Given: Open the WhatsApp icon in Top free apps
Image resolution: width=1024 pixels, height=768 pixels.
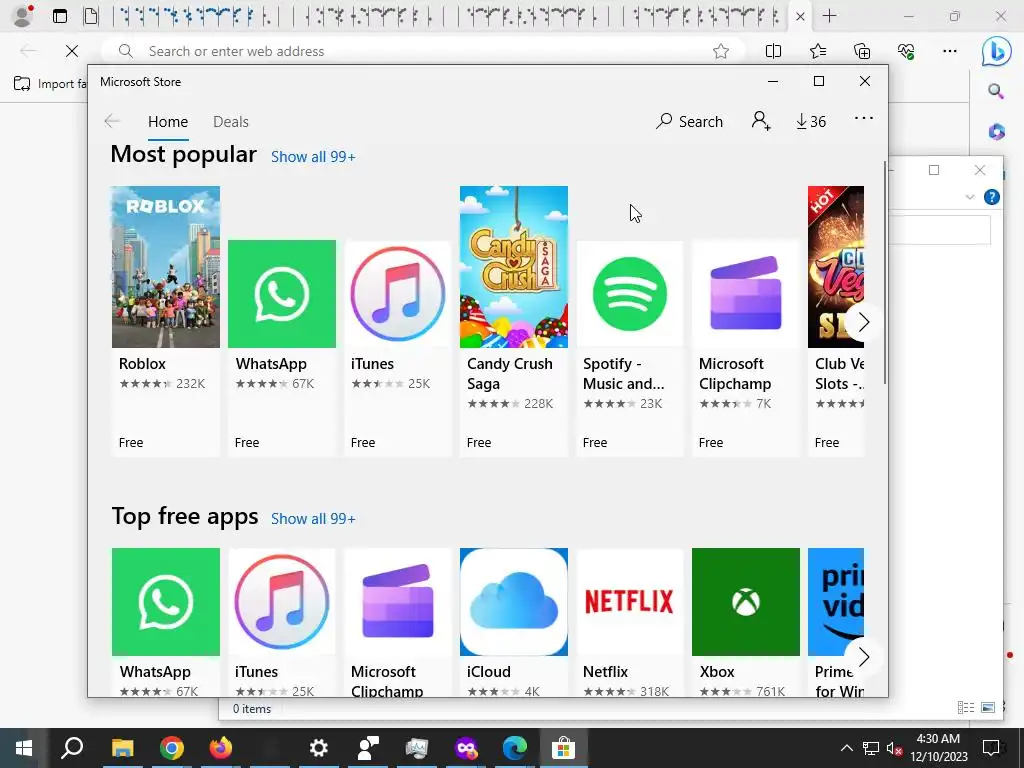Looking at the screenshot, I should click(166, 601).
